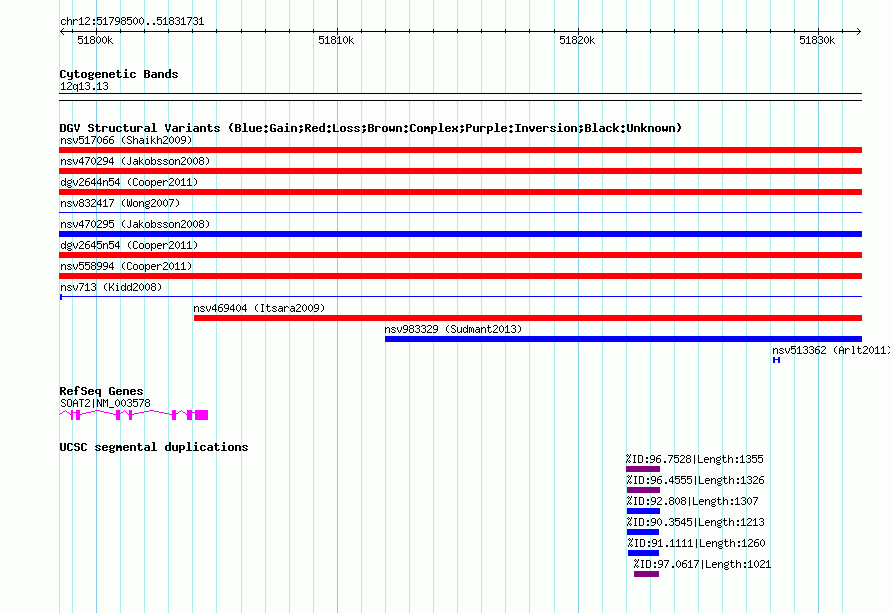
Task: Click the UCSC segmental duplications title
Action: click(x=154, y=447)
